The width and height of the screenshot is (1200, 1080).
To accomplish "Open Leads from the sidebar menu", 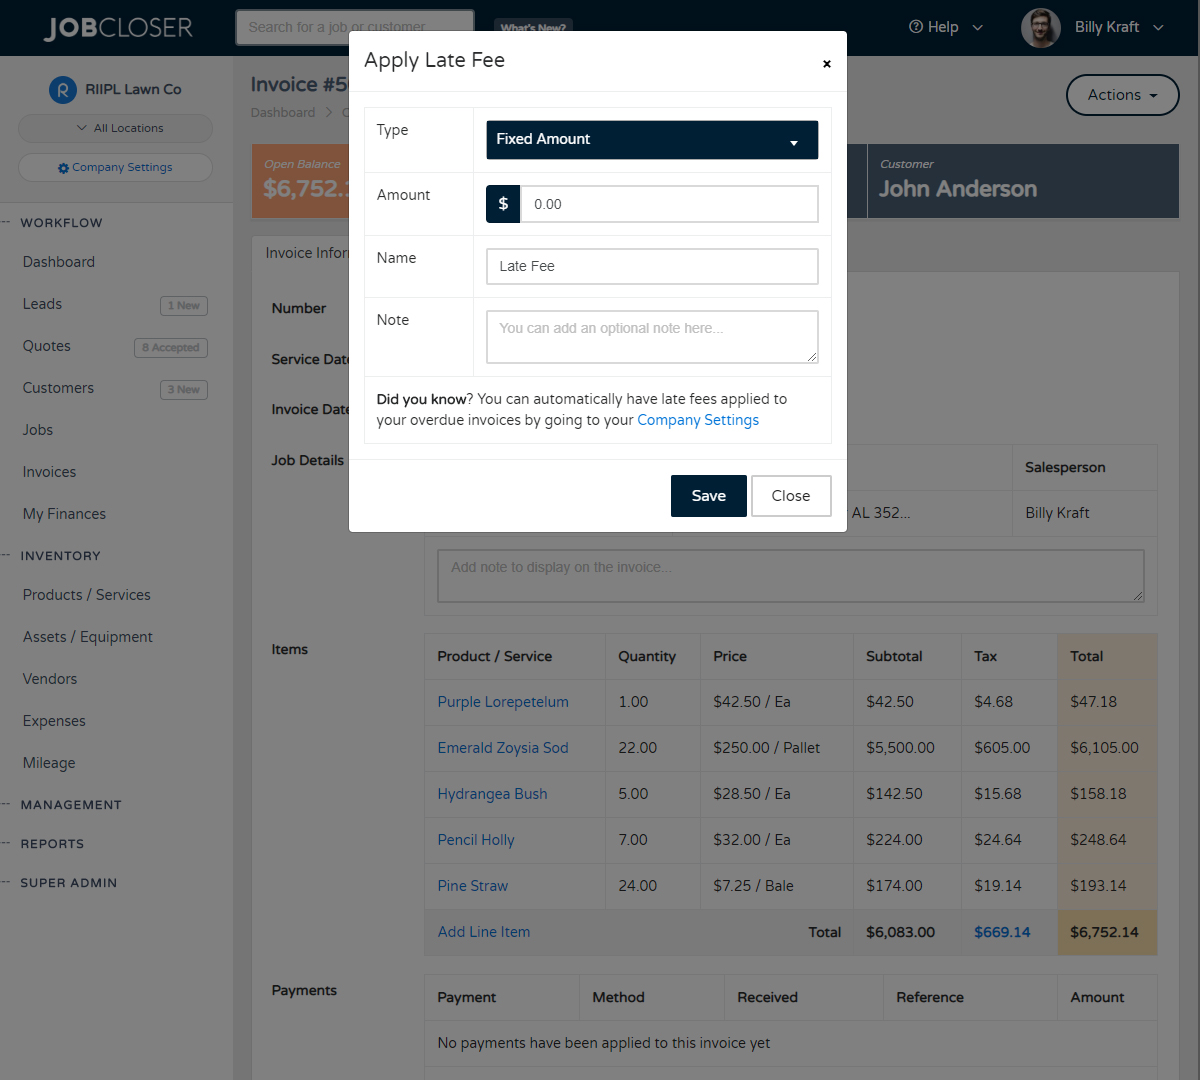I will click(x=45, y=303).
